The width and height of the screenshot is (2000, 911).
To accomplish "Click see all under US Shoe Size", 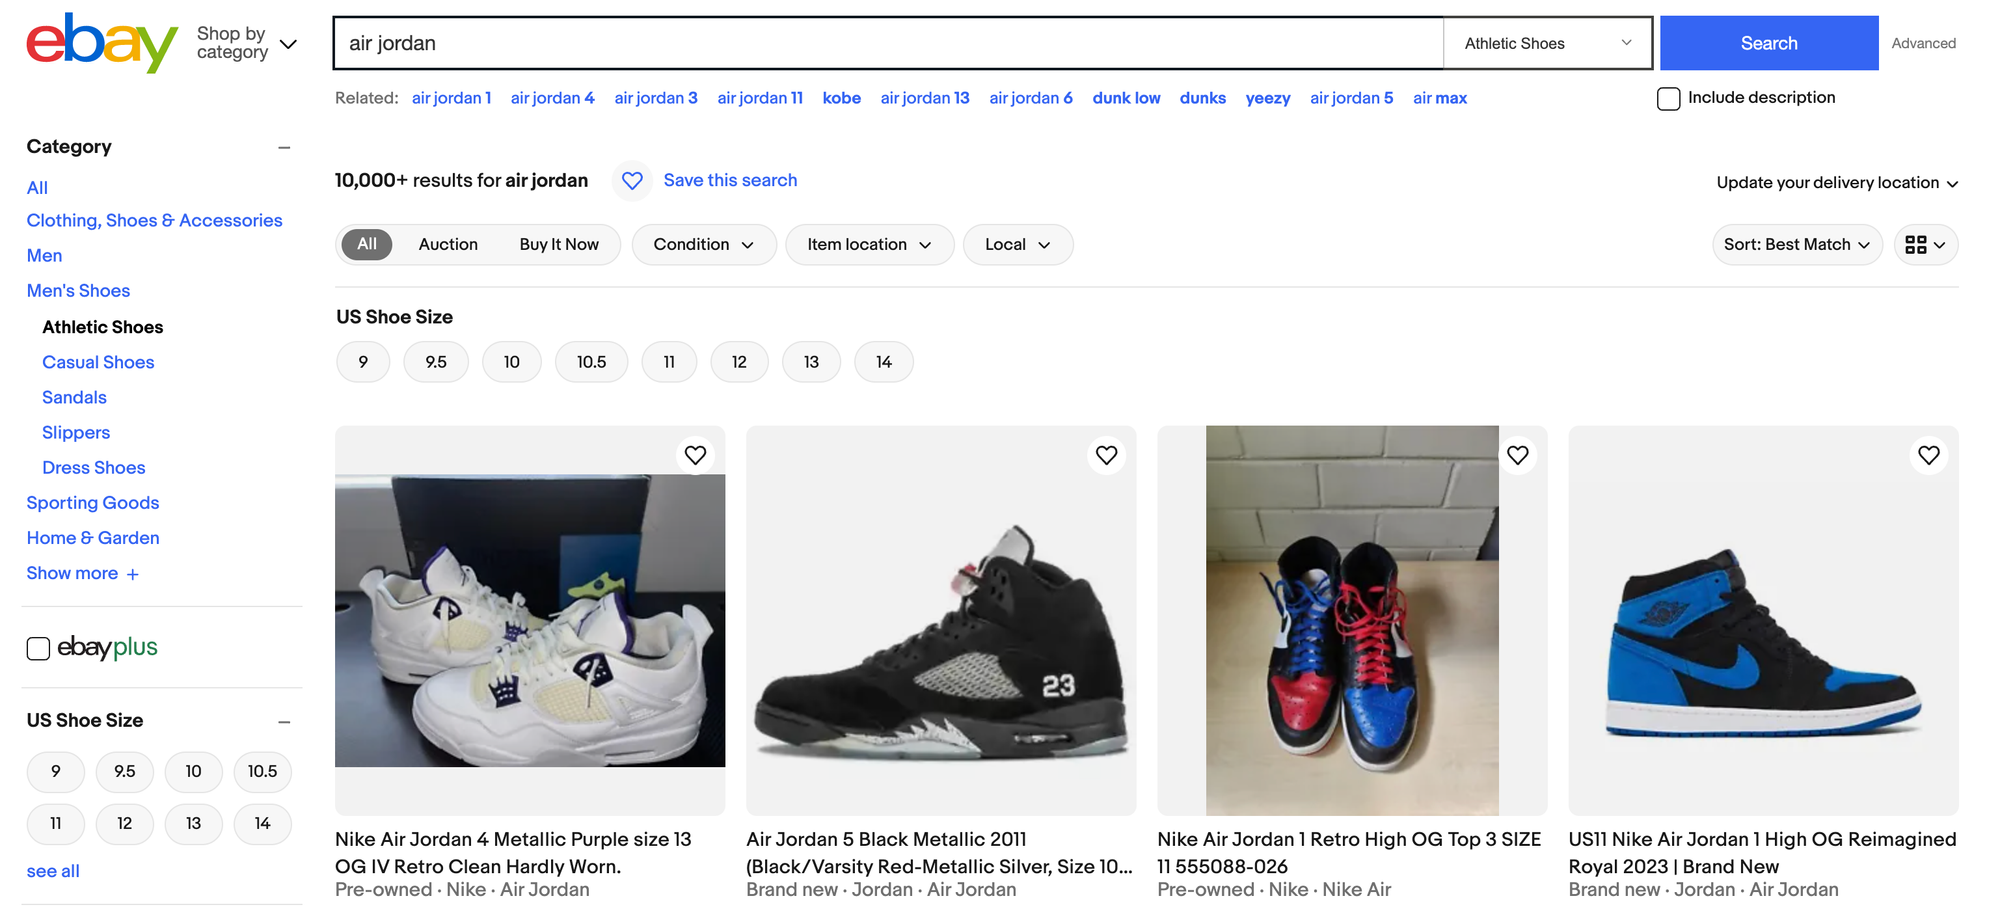I will pos(53,872).
